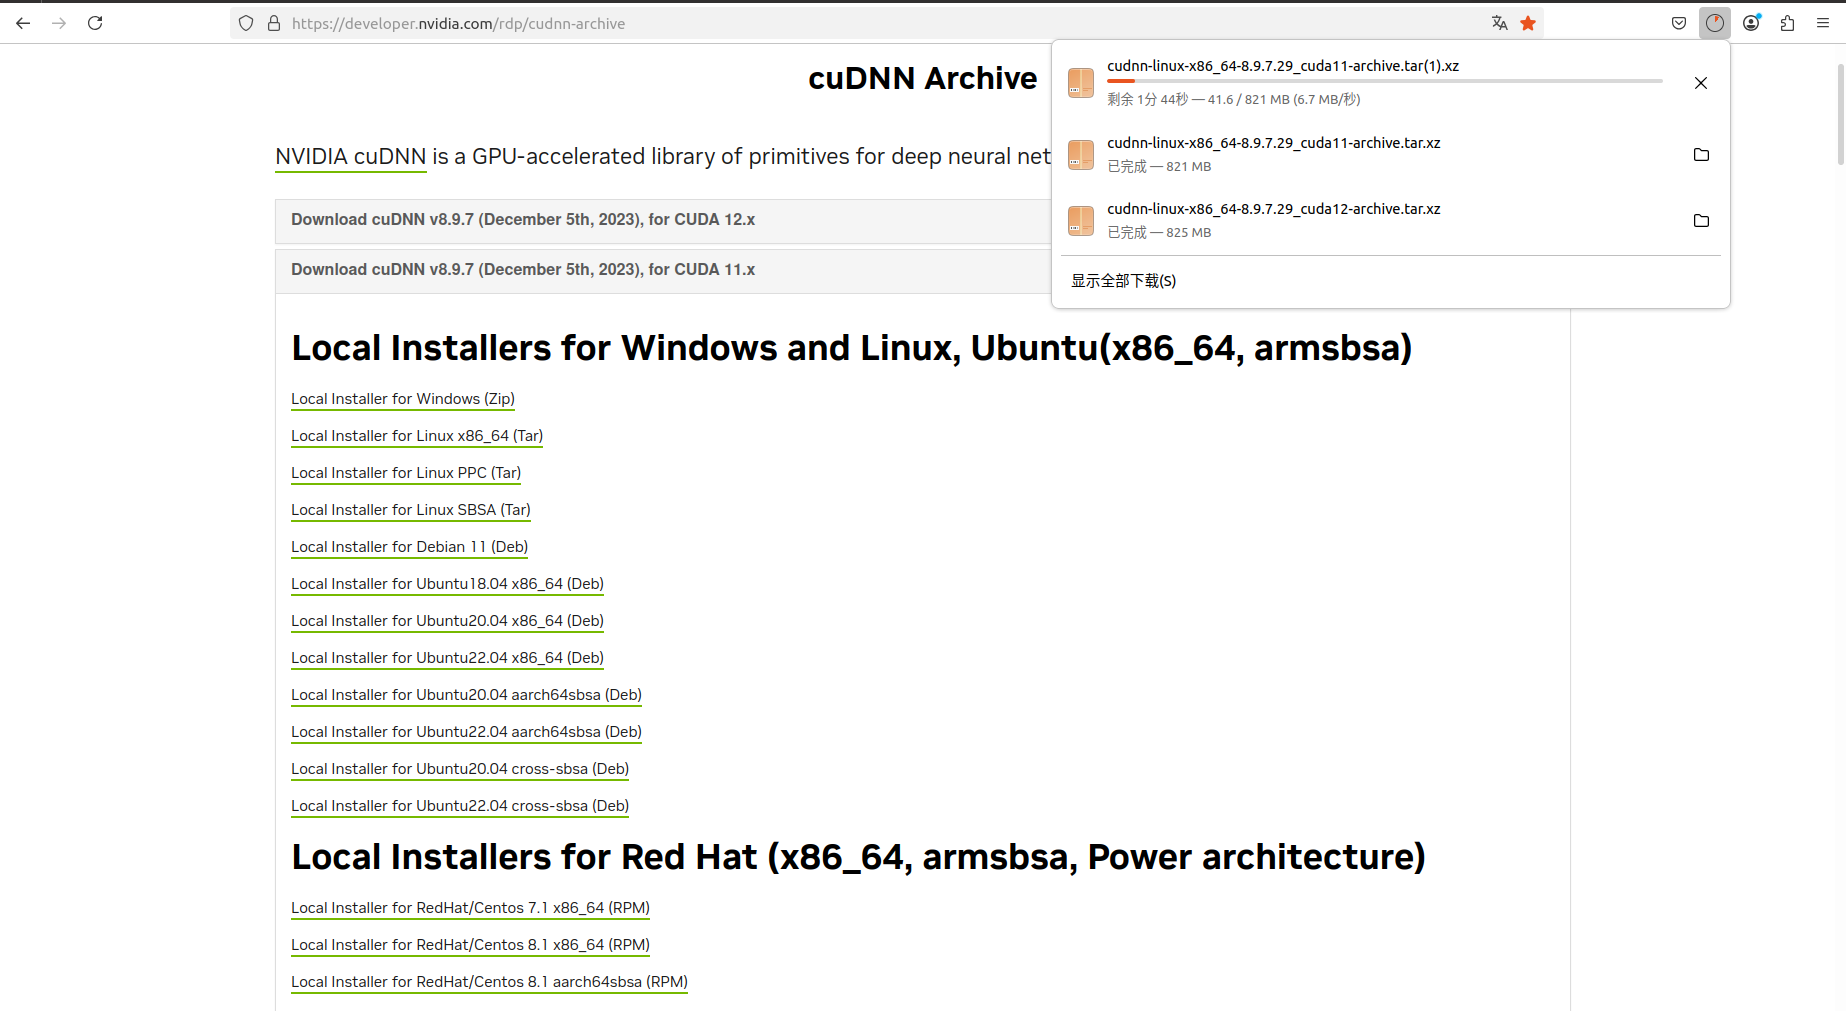Viewport: 1846px width, 1011px height.
Task: Download Local Installer for Ubuntu20.04 aarch64sbsa (Deb)
Action: pos(466,695)
